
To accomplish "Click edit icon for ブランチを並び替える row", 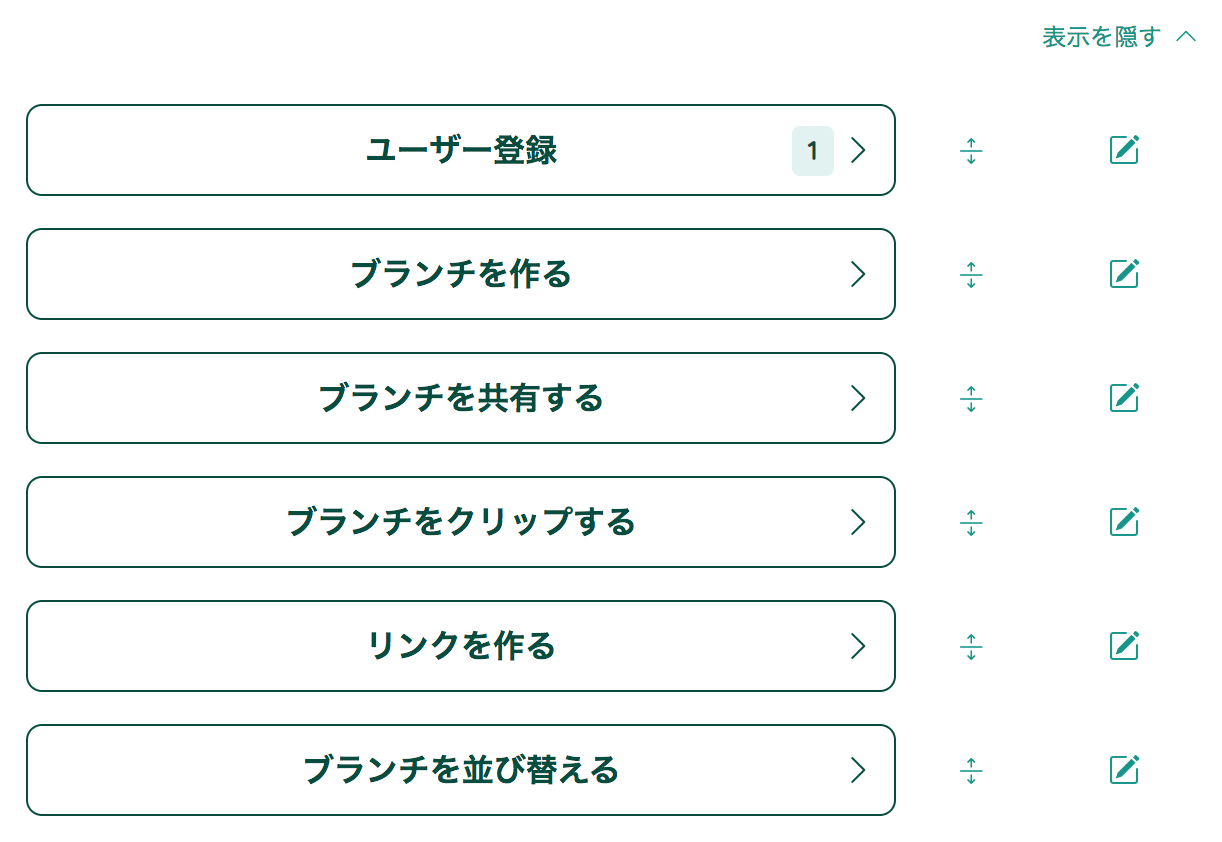I will 1124,770.
